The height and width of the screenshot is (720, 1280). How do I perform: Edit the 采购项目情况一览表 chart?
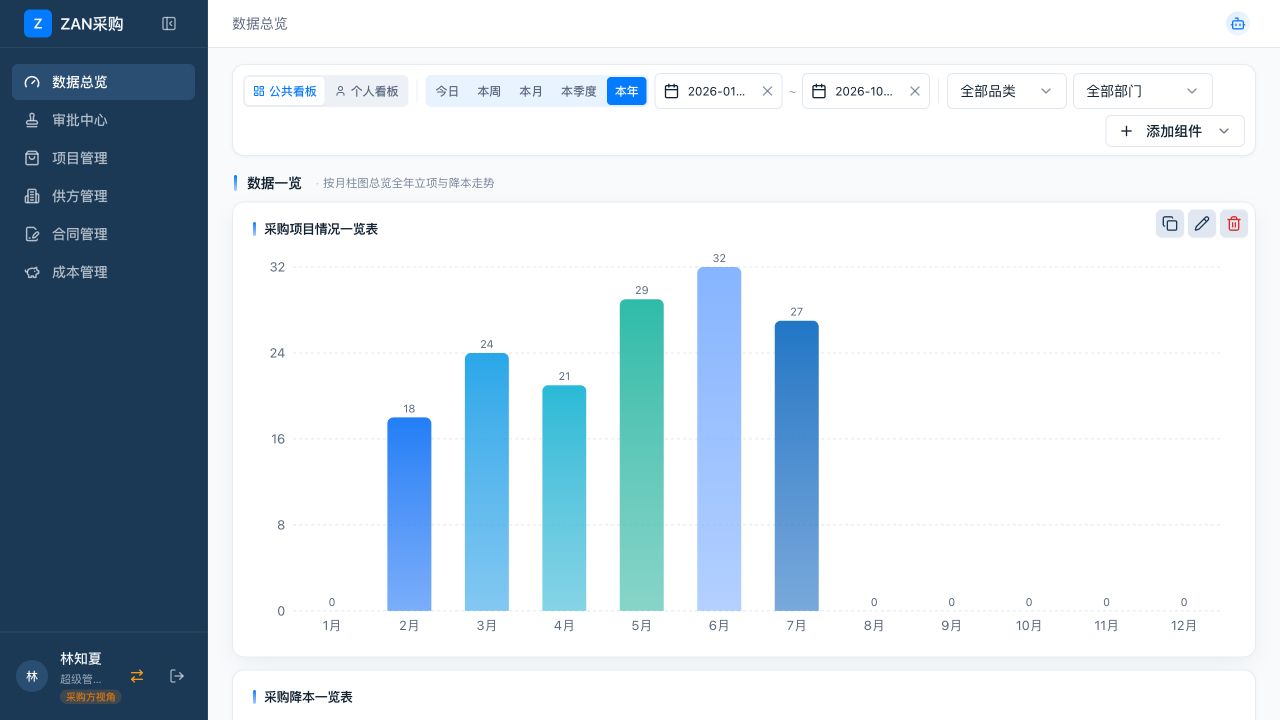tap(1202, 224)
